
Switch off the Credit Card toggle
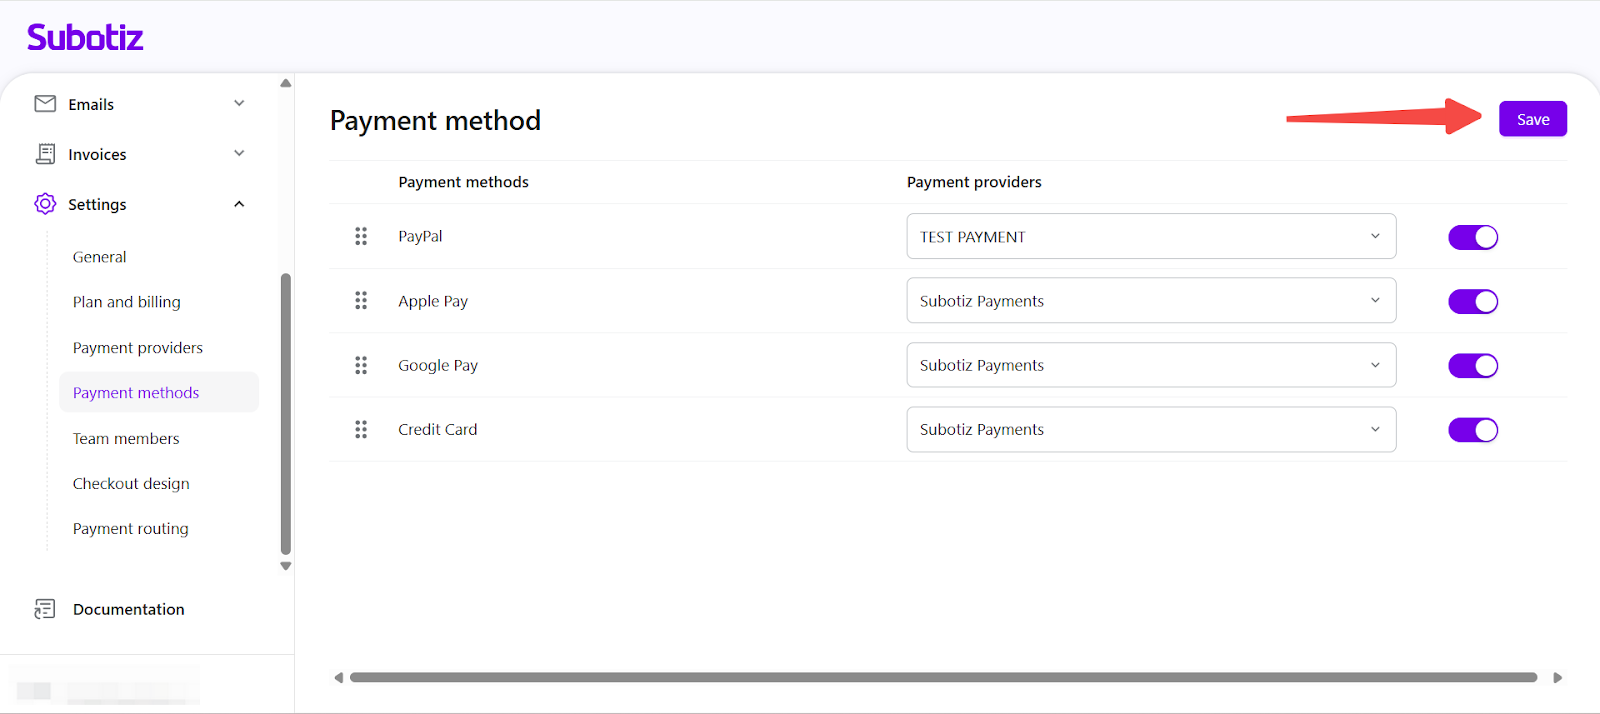tap(1472, 430)
